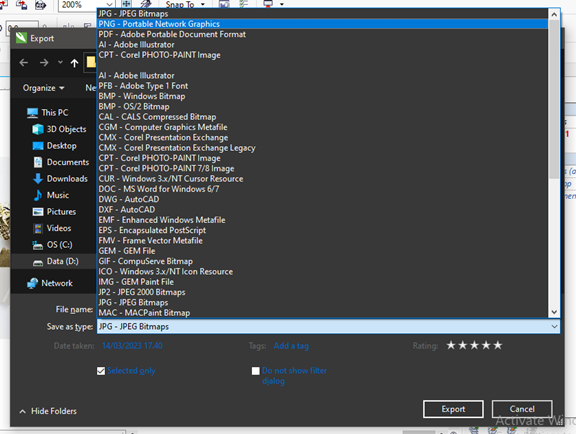The image size is (576, 434).
Task: Select This PC in navigation pane
Action: coord(48,112)
